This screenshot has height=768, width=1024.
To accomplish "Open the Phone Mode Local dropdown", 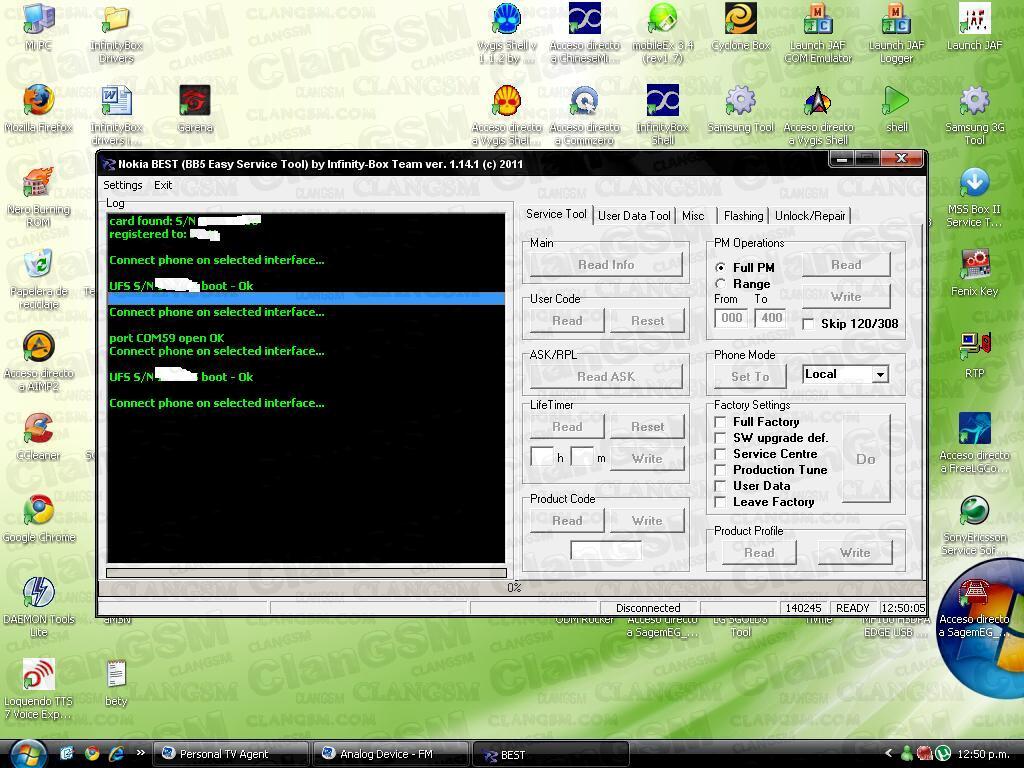I will 880,374.
